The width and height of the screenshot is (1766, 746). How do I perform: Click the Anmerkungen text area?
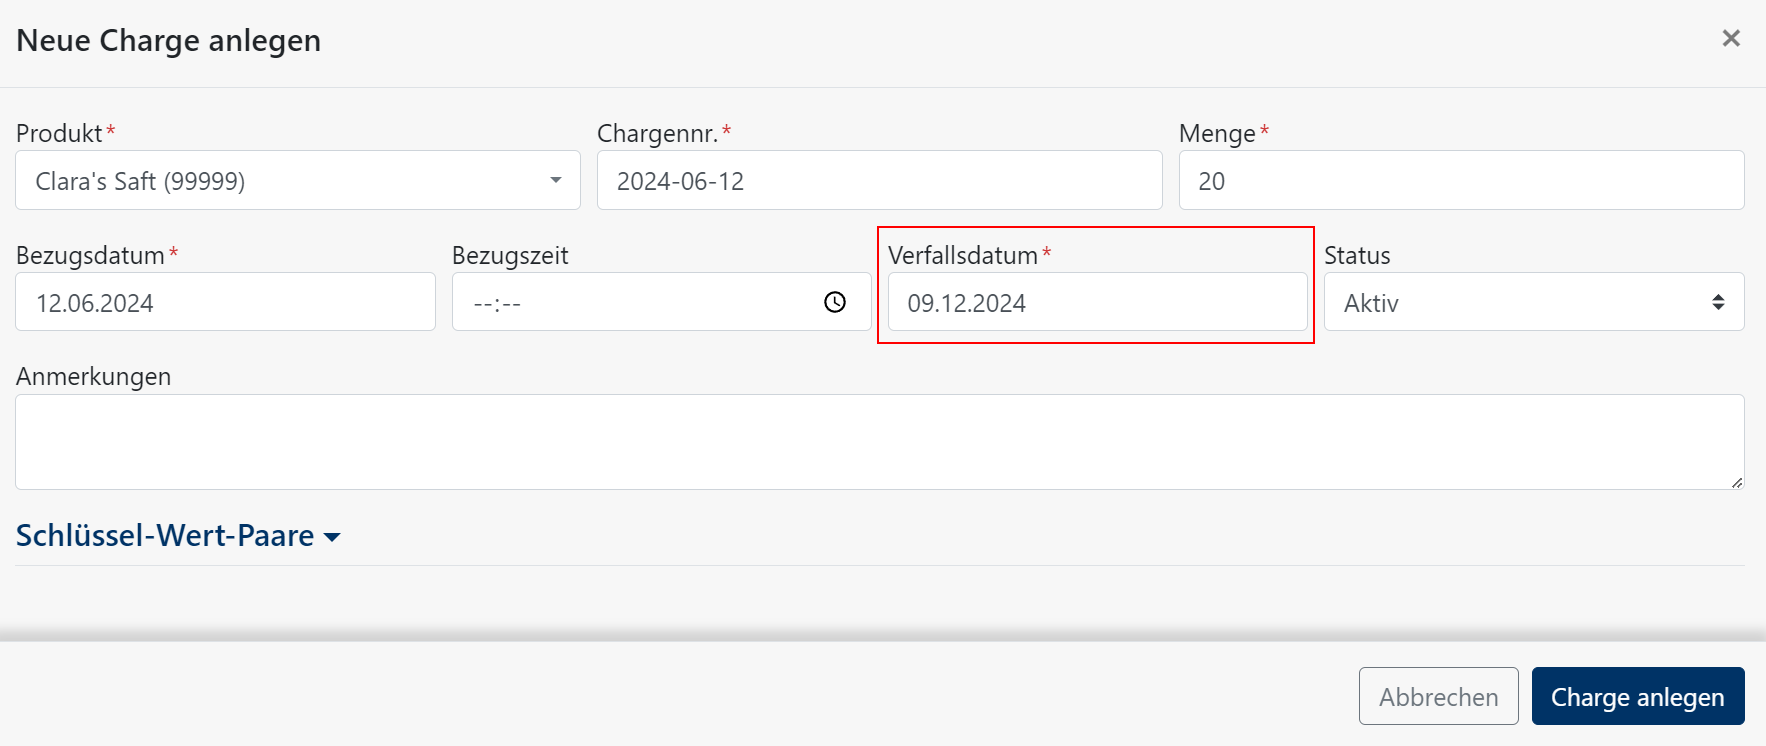[880, 442]
